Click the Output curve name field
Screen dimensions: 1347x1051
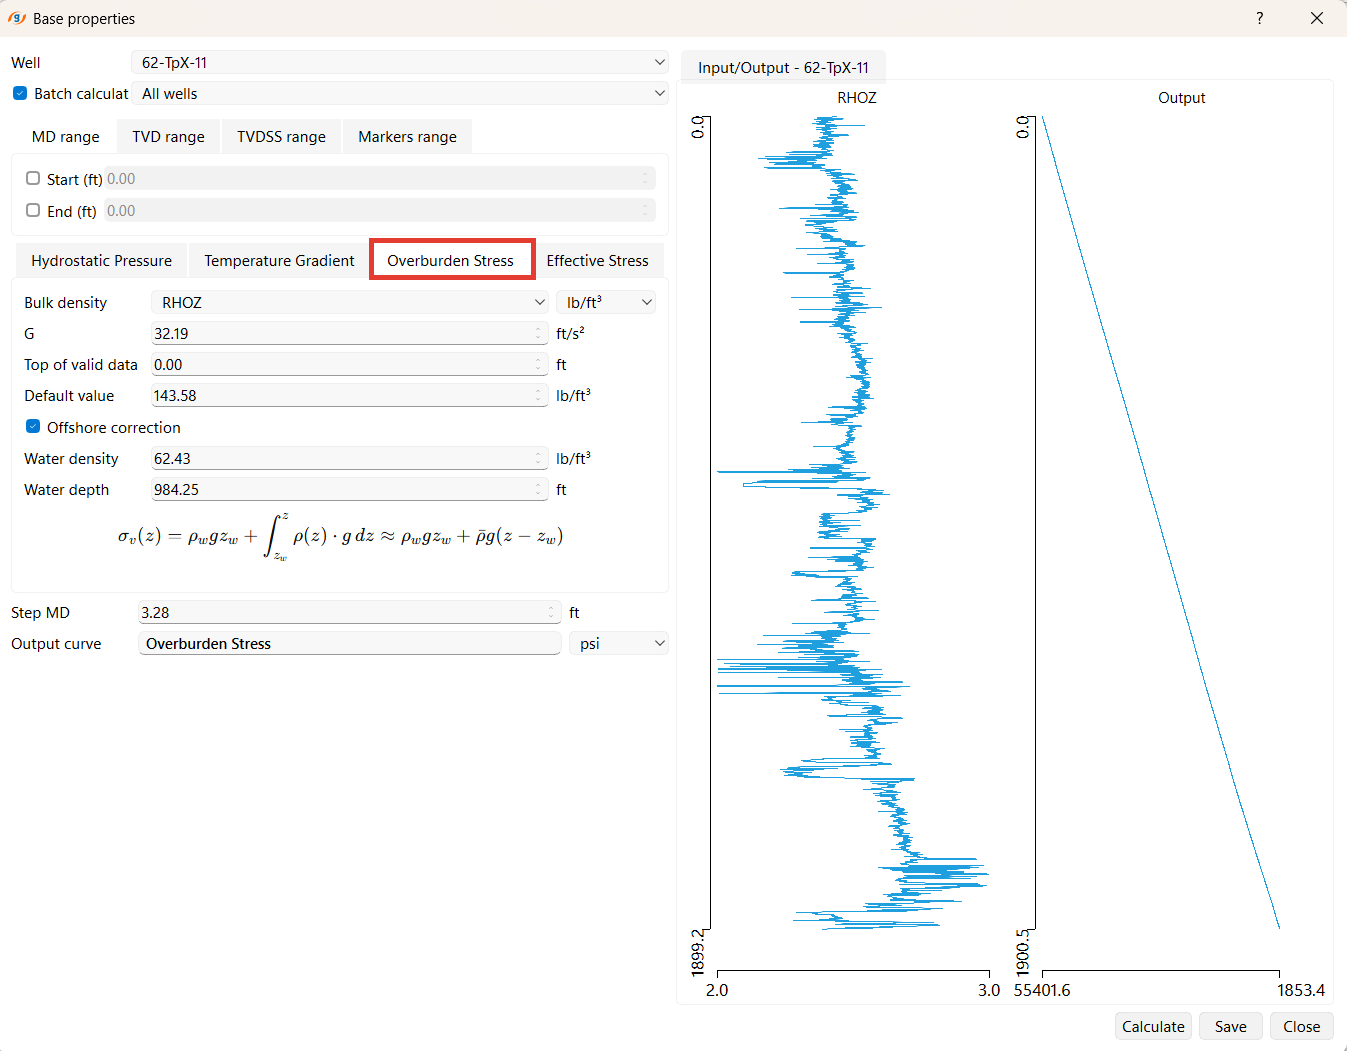point(350,644)
